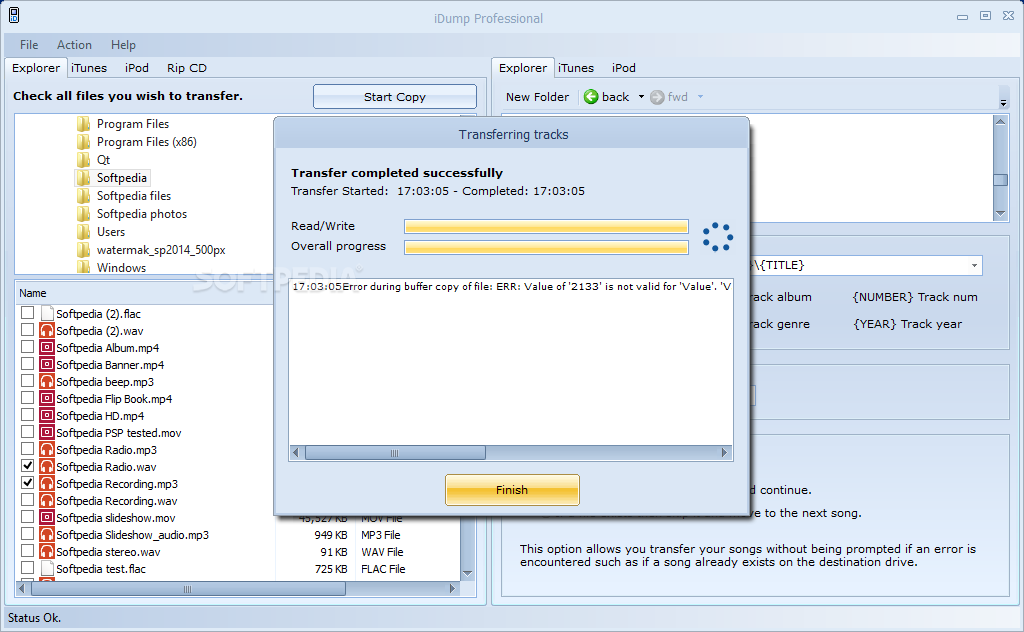Switch to the left-pane iPod tab
Image resolution: width=1024 pixels, height=632 pixels.
click(136, 68)
